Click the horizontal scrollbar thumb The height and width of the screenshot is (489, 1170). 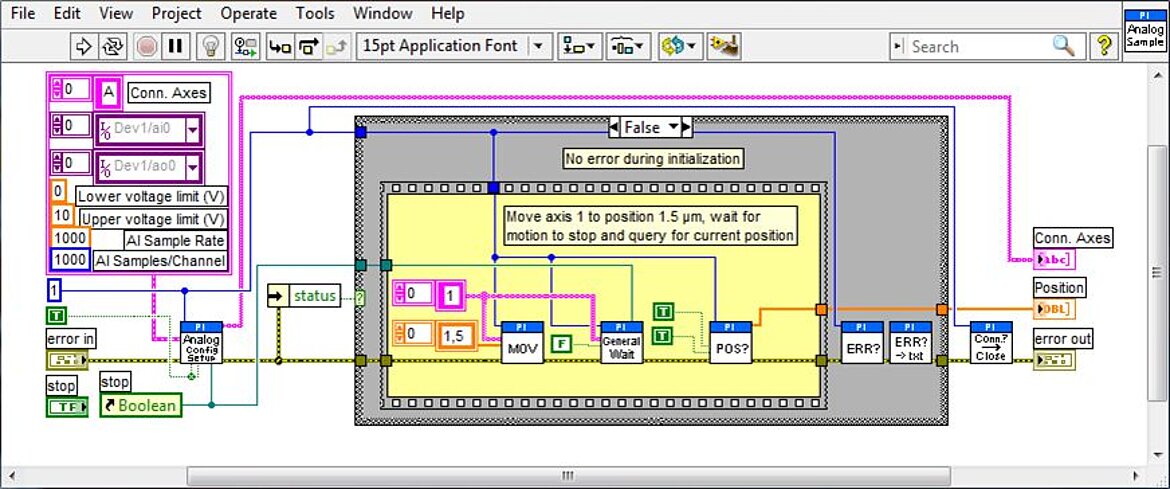click(569, 476)
